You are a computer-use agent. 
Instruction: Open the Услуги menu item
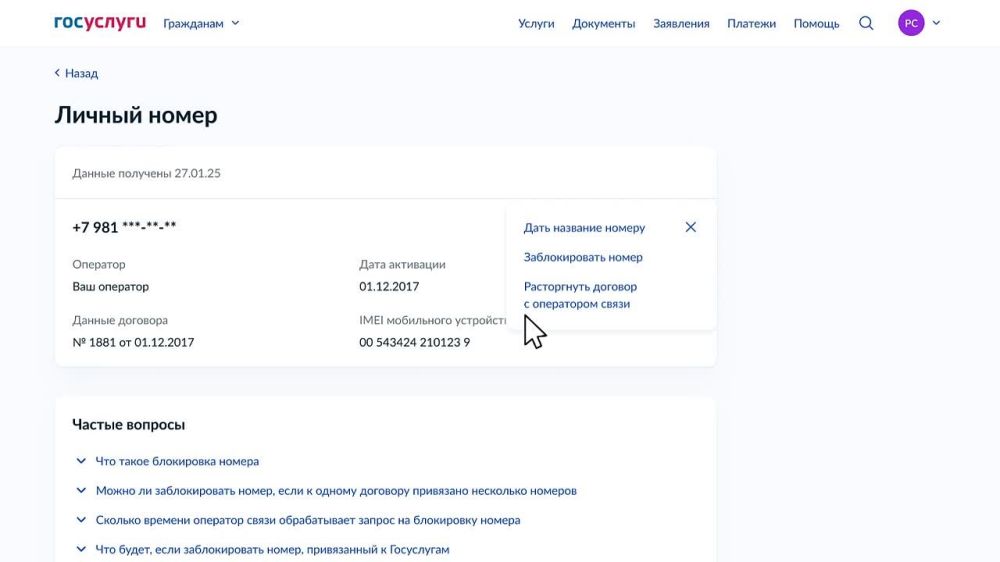click(x=536, y=23)
